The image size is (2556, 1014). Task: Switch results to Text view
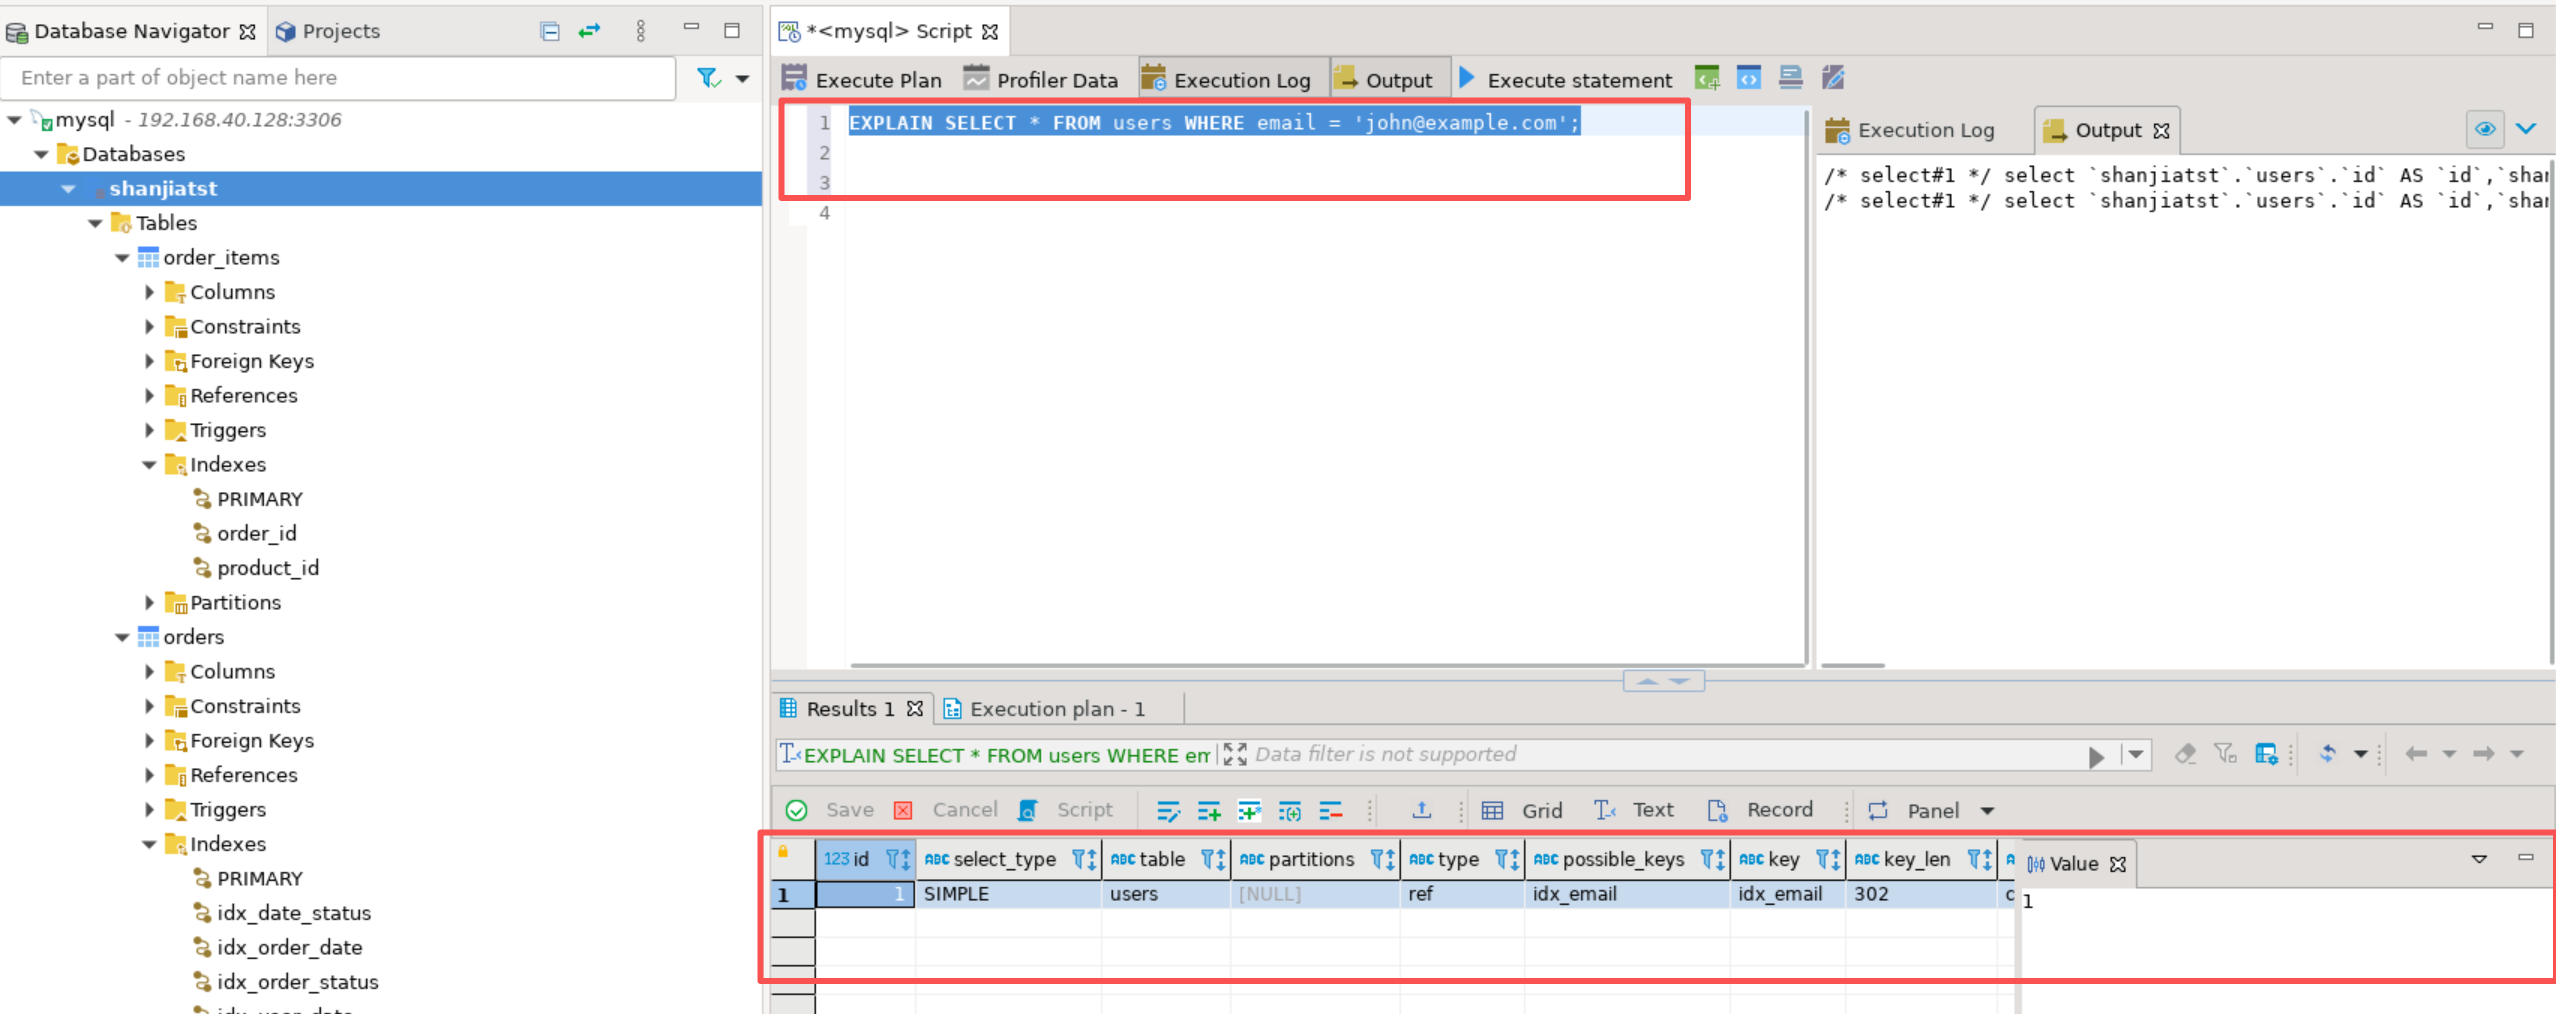(1634, 810)
